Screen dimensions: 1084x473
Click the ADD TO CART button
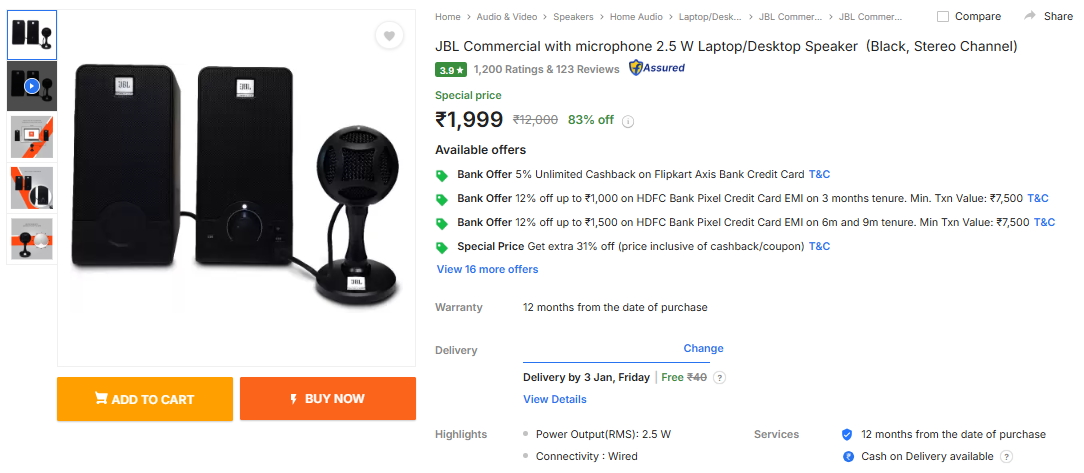click(x=144, y=398)
